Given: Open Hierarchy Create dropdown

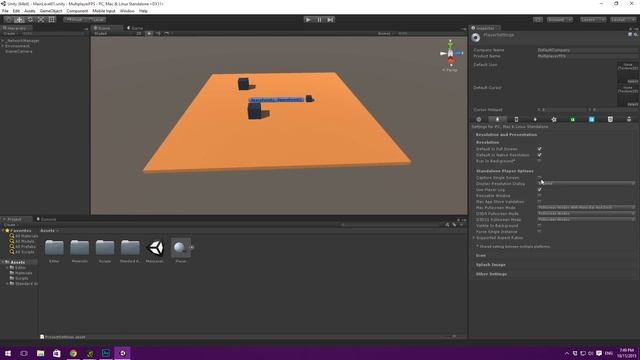Looking at the screenshot, I should coord(10,33).
